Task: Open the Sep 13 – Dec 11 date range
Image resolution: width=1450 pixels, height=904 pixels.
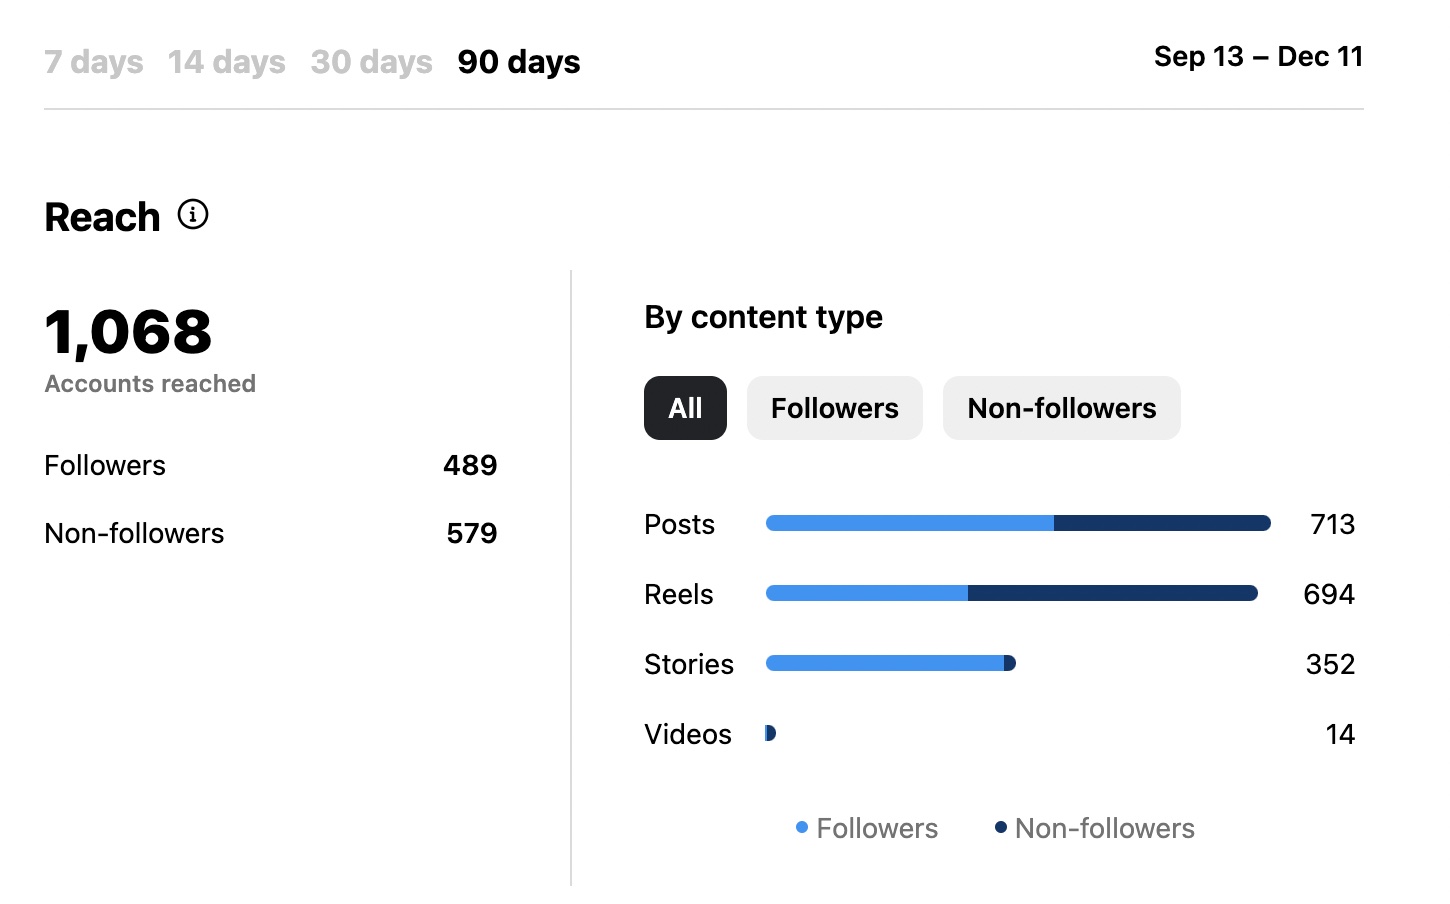Action: pos(1259,57)
